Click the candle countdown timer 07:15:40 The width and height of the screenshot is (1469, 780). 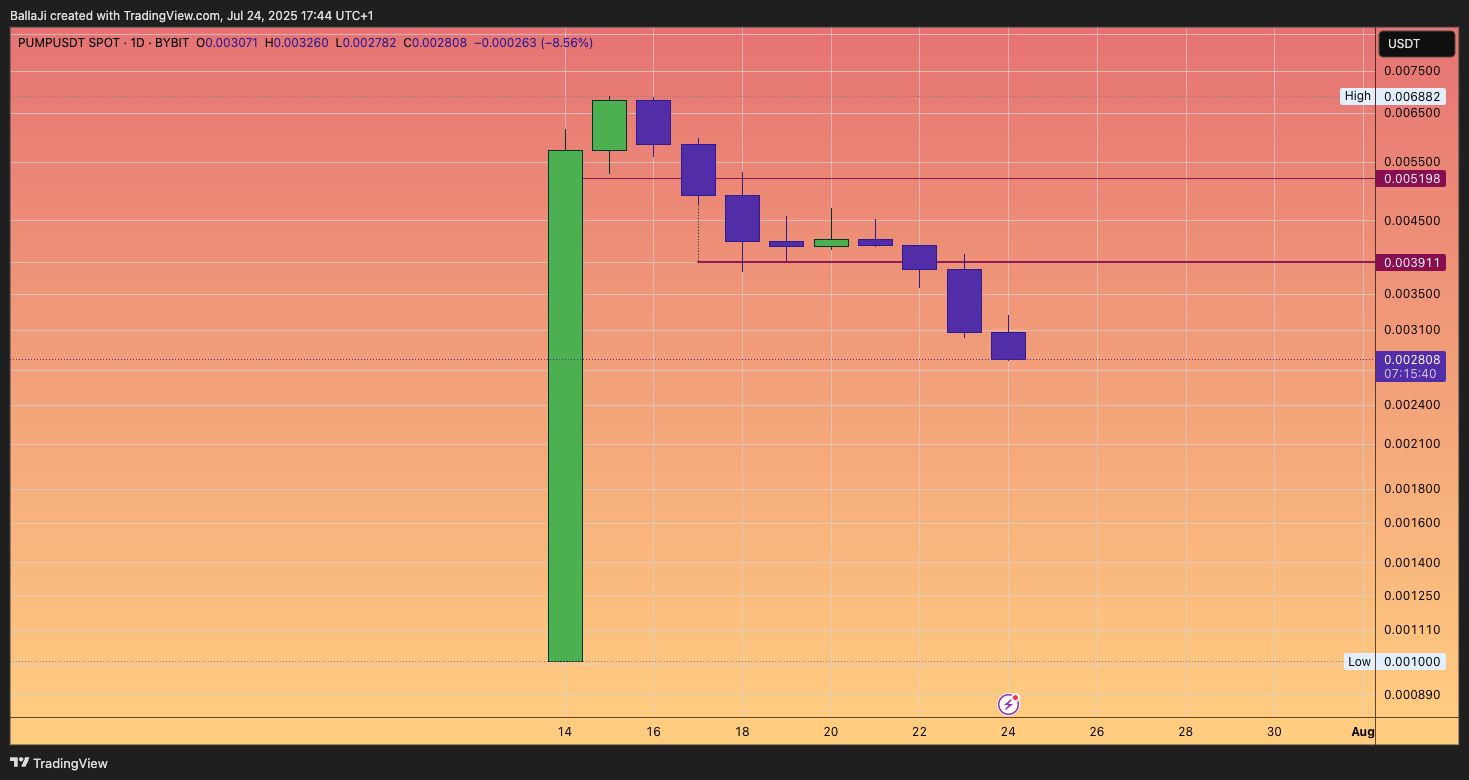click(1411, 374)
